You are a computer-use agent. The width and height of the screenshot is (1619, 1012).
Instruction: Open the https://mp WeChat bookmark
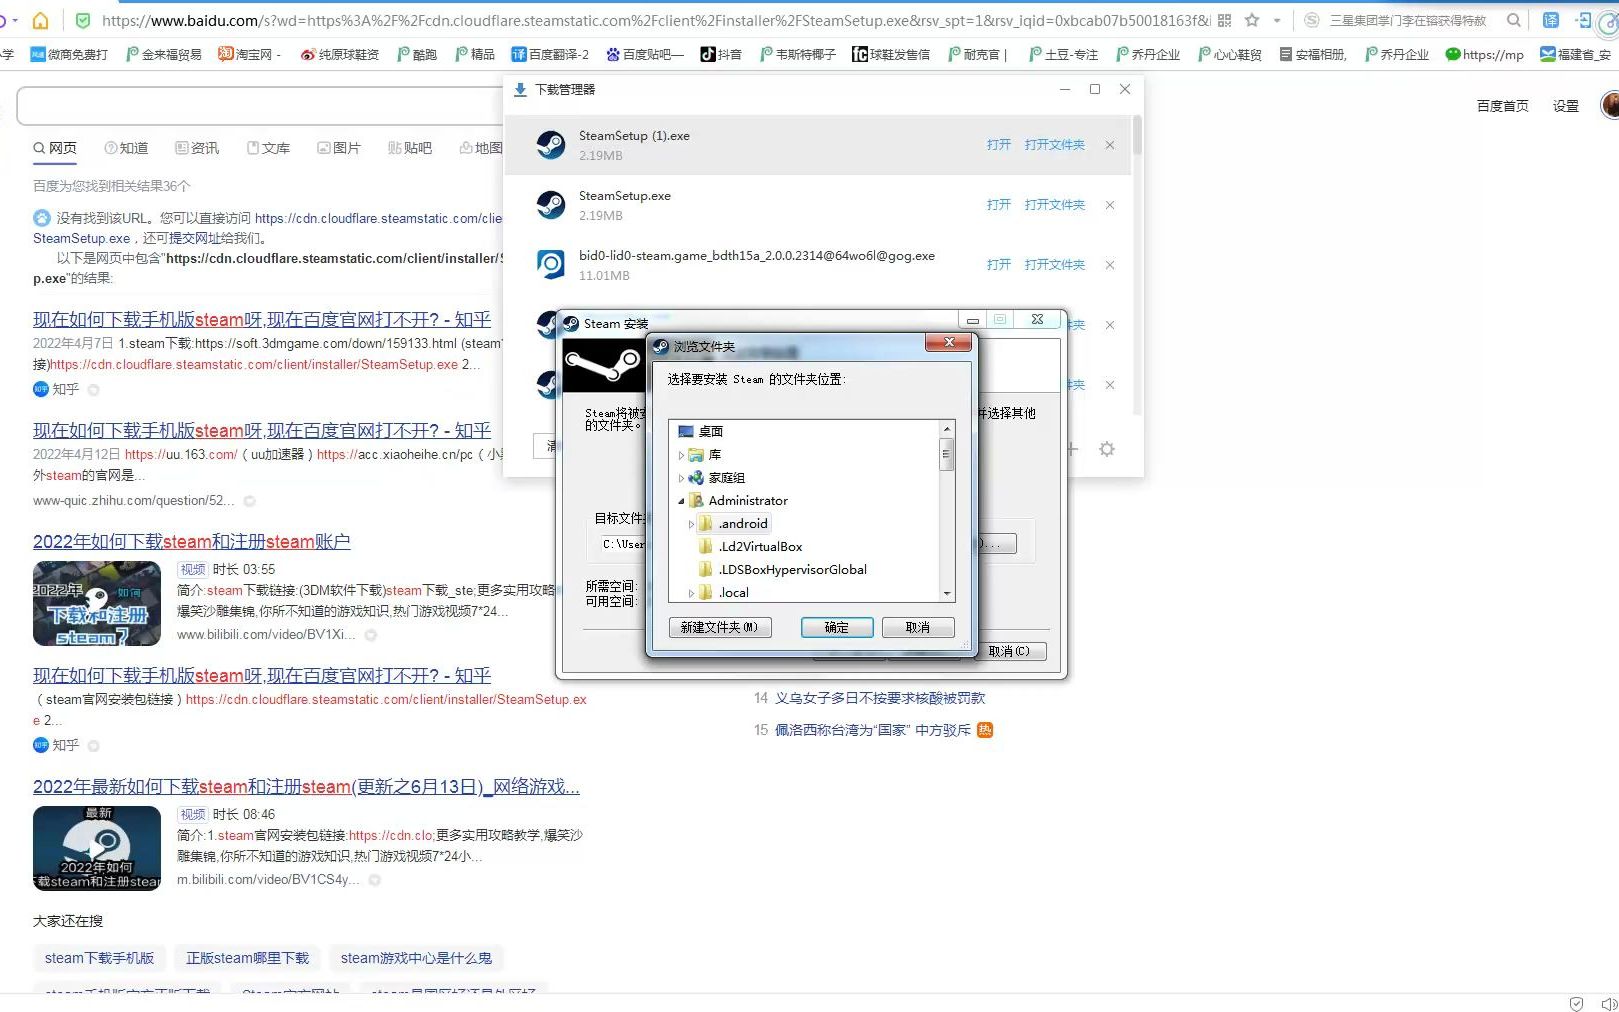coord(1485,54)
